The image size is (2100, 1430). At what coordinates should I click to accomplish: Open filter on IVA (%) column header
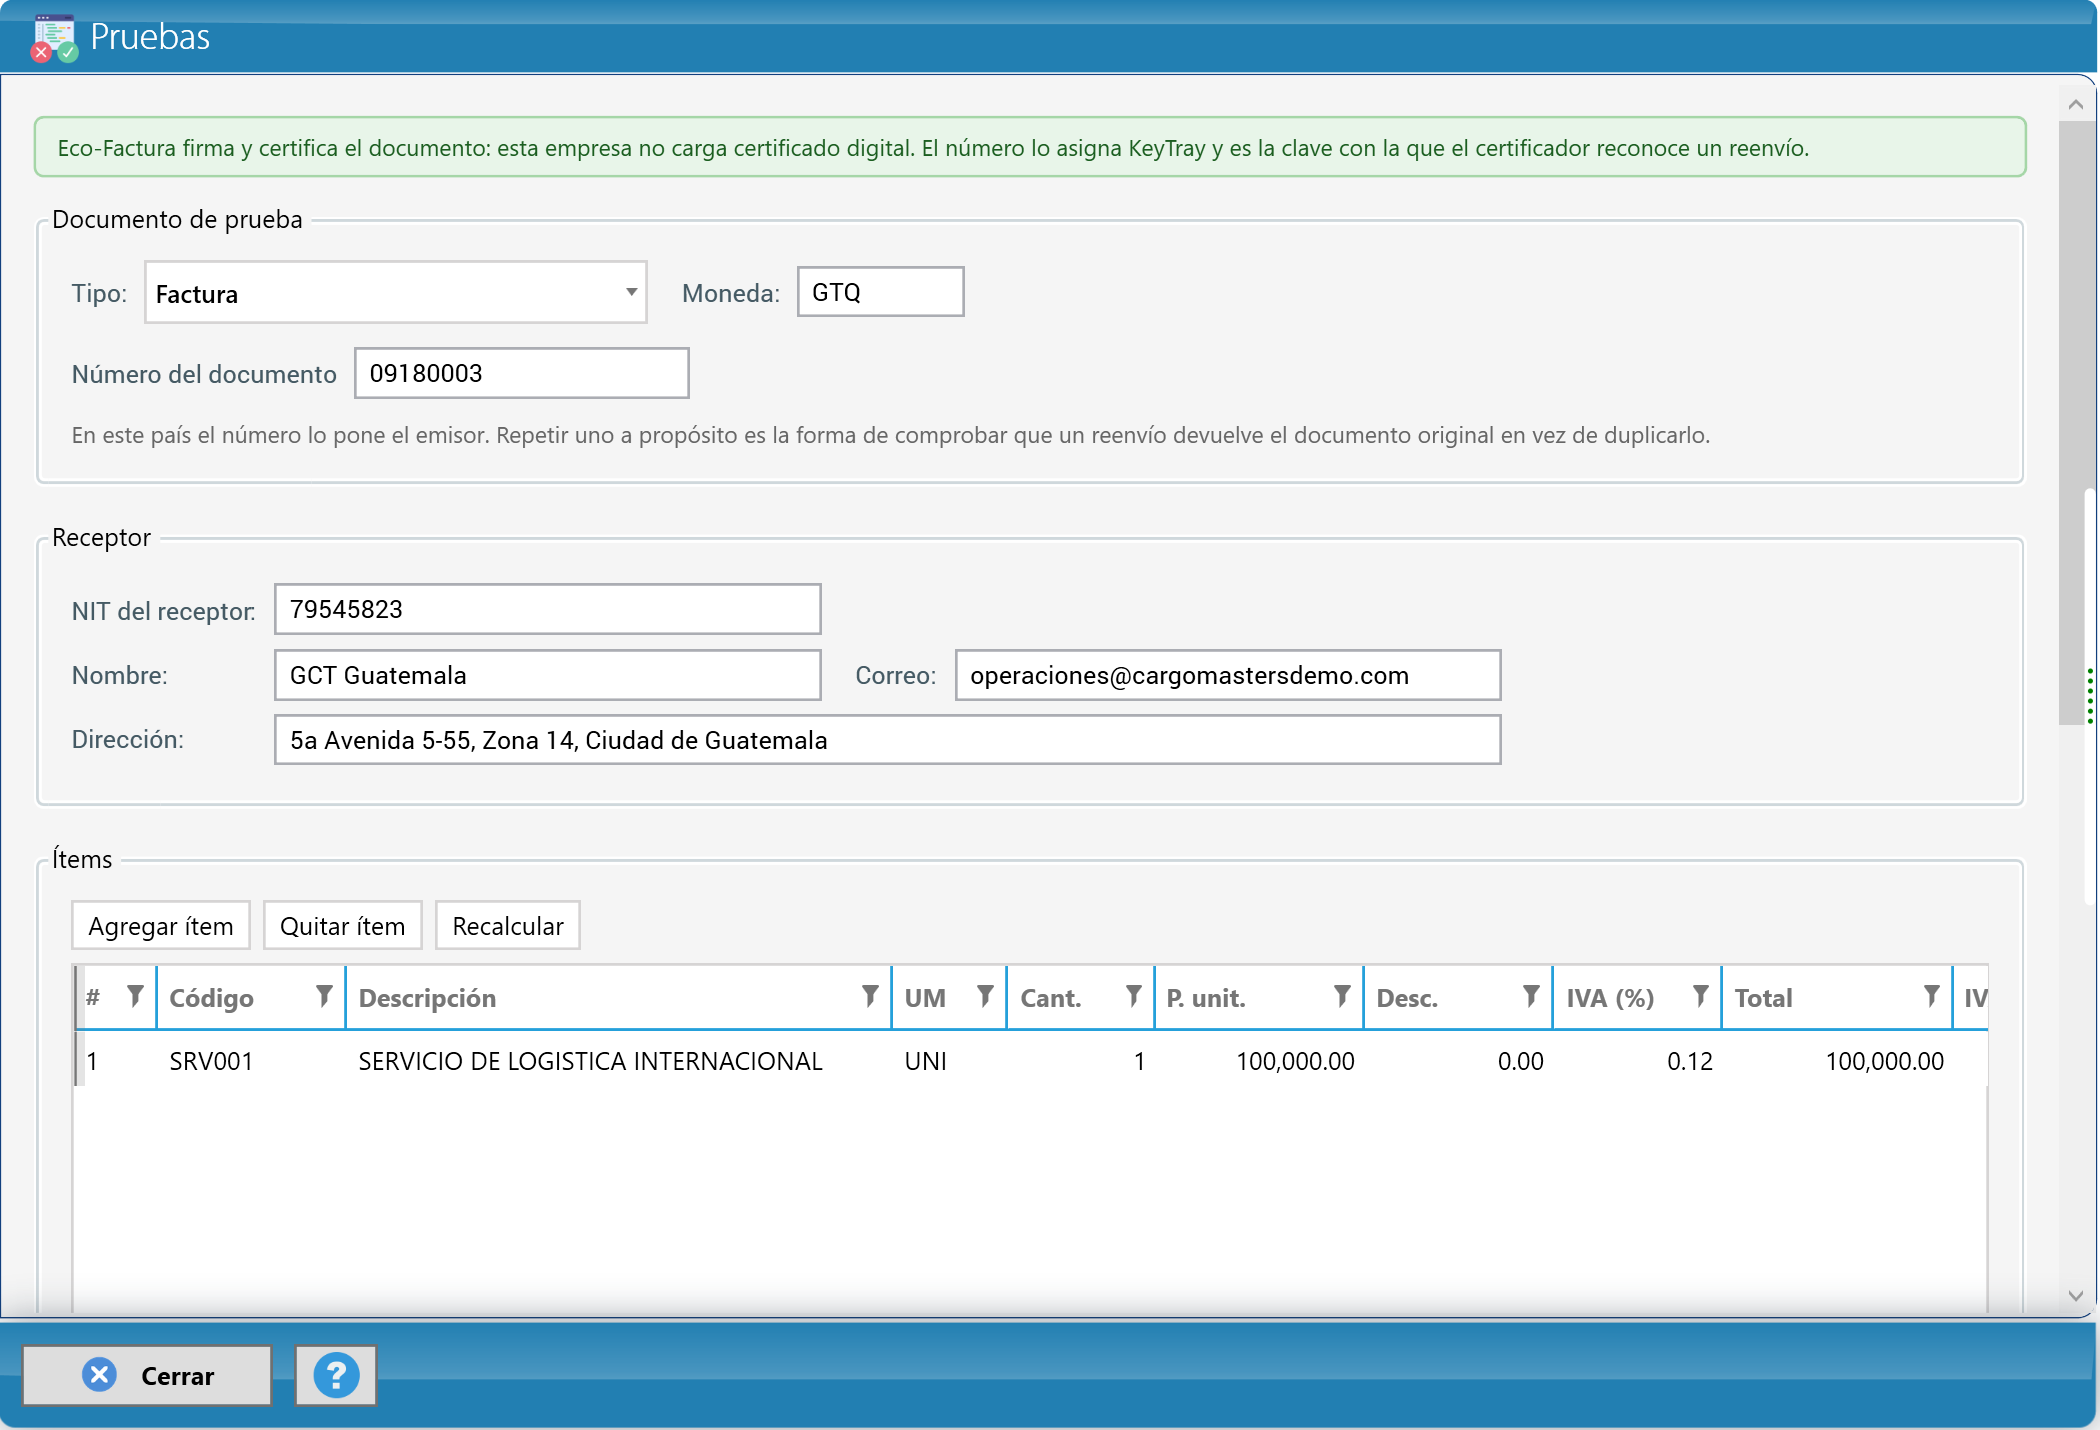tap(1700, 996)
